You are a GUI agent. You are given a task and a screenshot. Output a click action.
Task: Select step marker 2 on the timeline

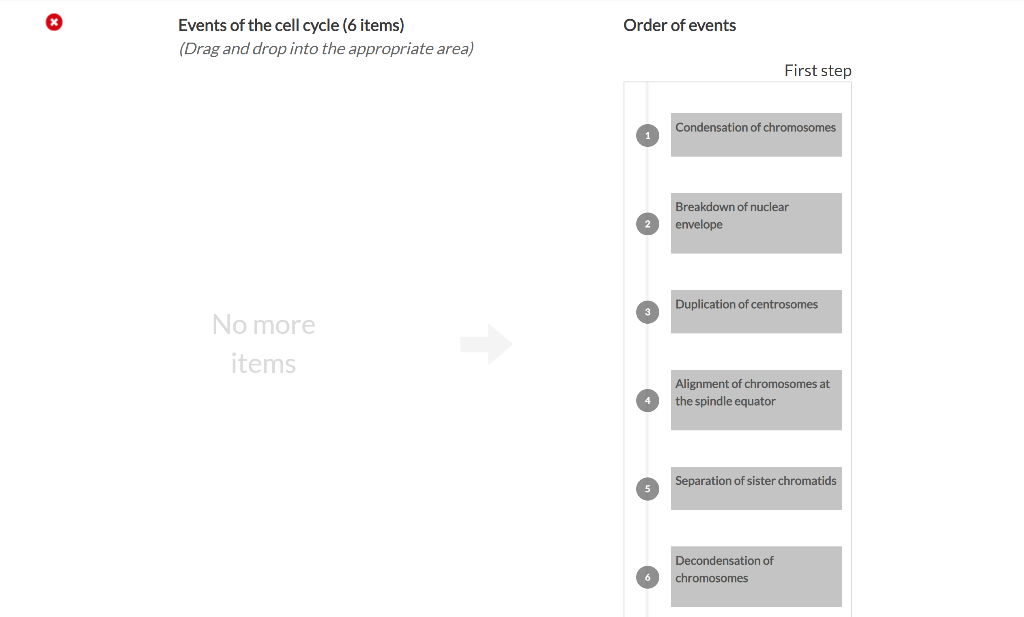click(x=647, y=223)
